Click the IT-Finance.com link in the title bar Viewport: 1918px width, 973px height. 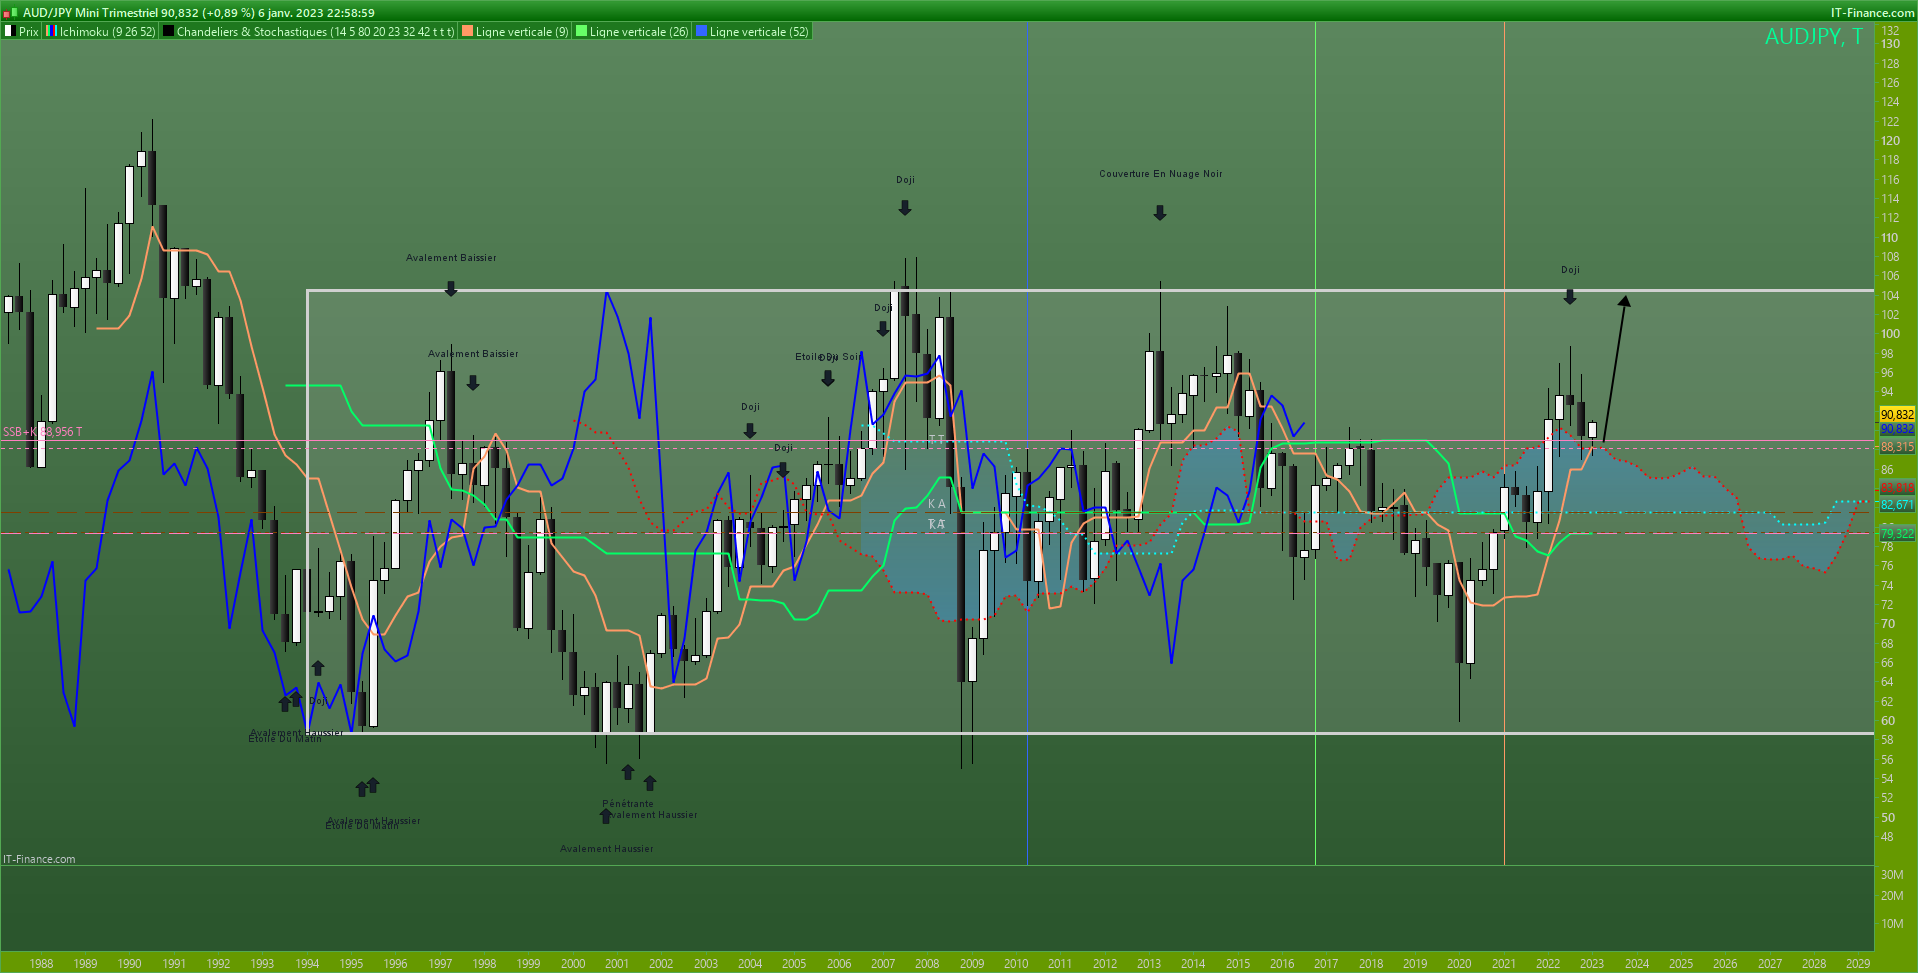(x=1872, y=13)
